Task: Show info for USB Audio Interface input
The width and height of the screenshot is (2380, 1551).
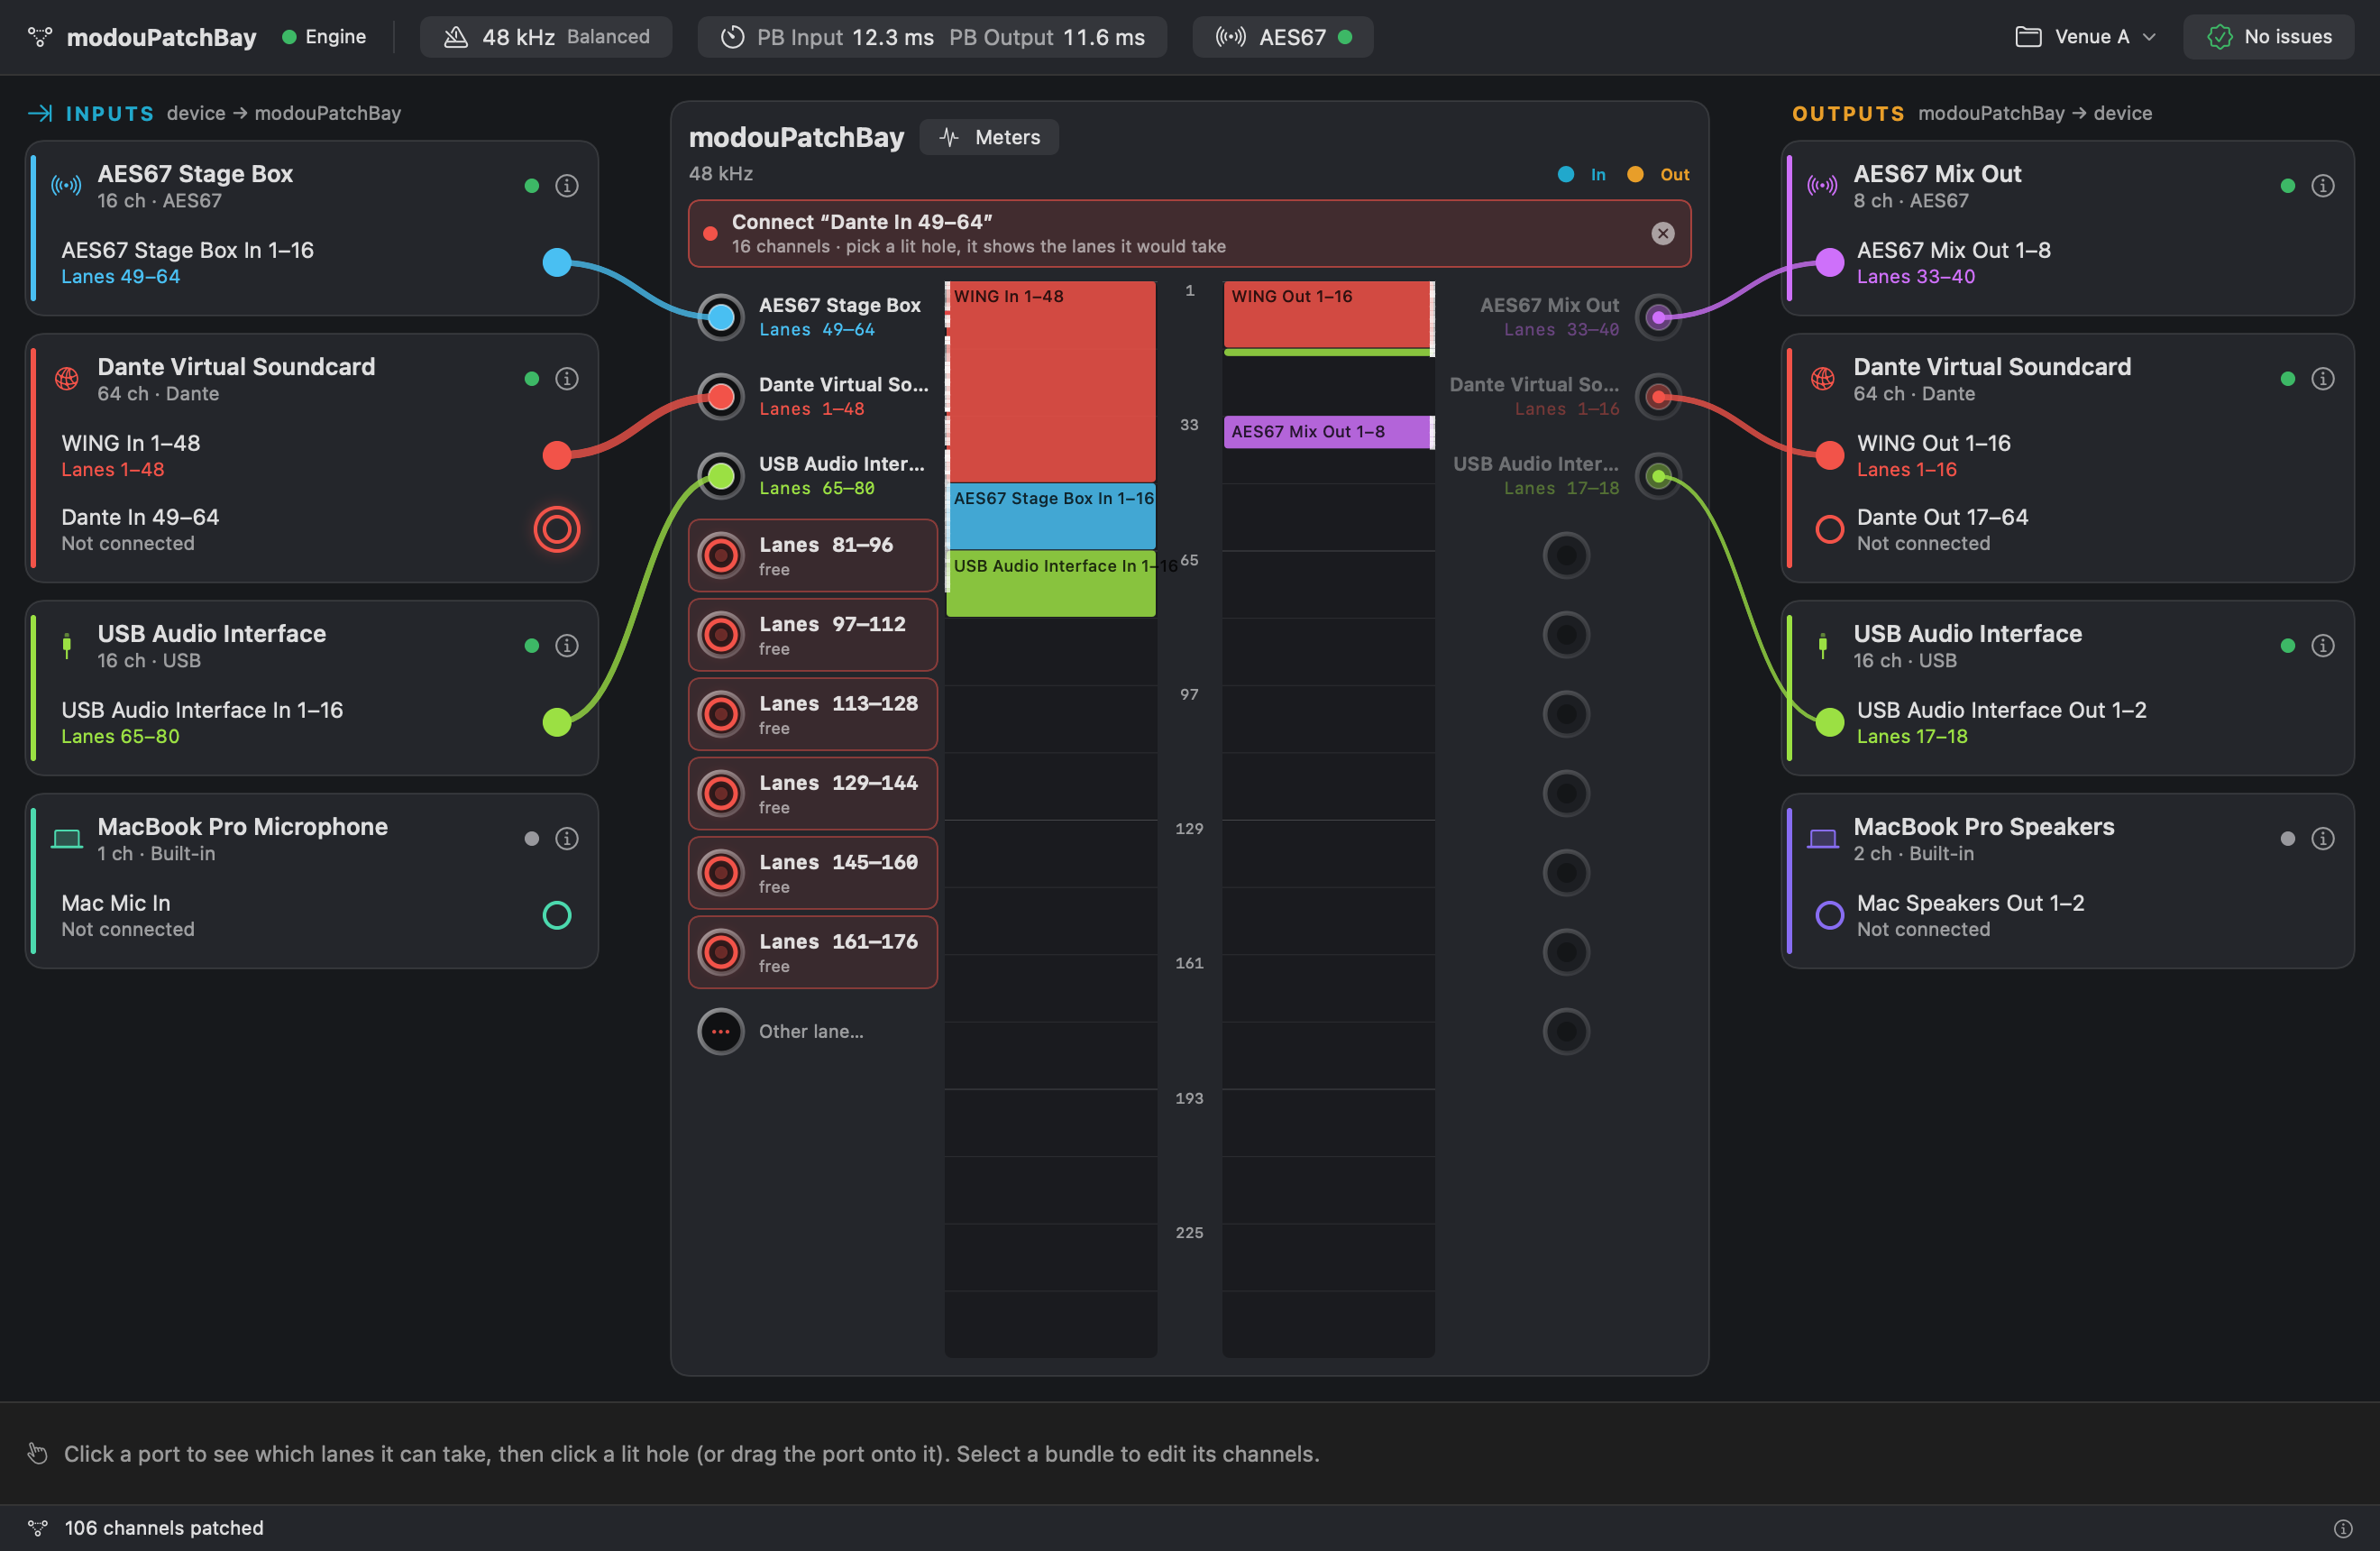Action: point(567,646)
